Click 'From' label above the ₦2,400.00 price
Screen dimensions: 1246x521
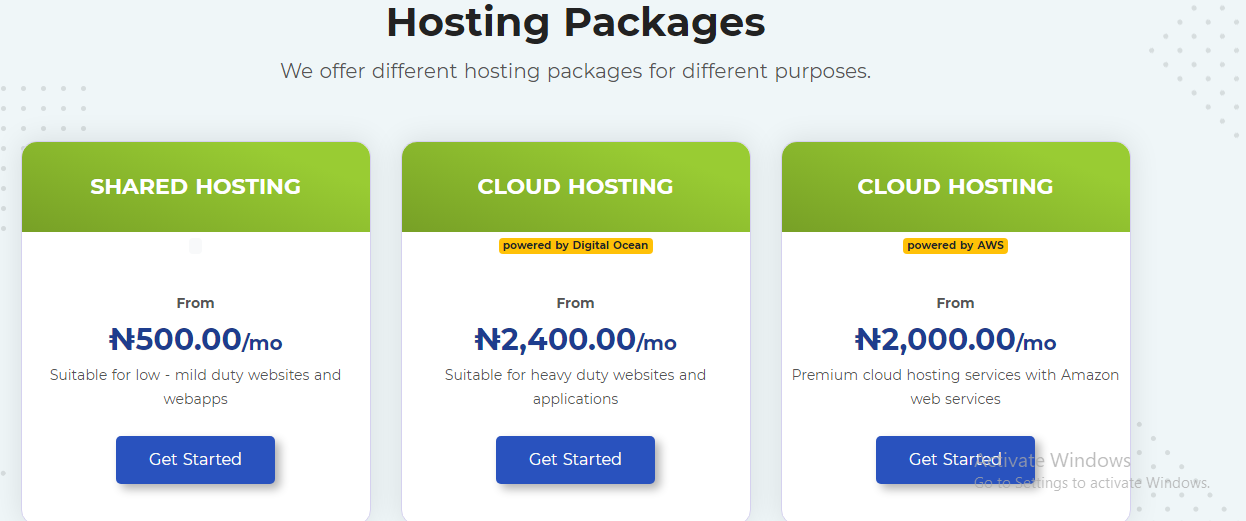575,303
